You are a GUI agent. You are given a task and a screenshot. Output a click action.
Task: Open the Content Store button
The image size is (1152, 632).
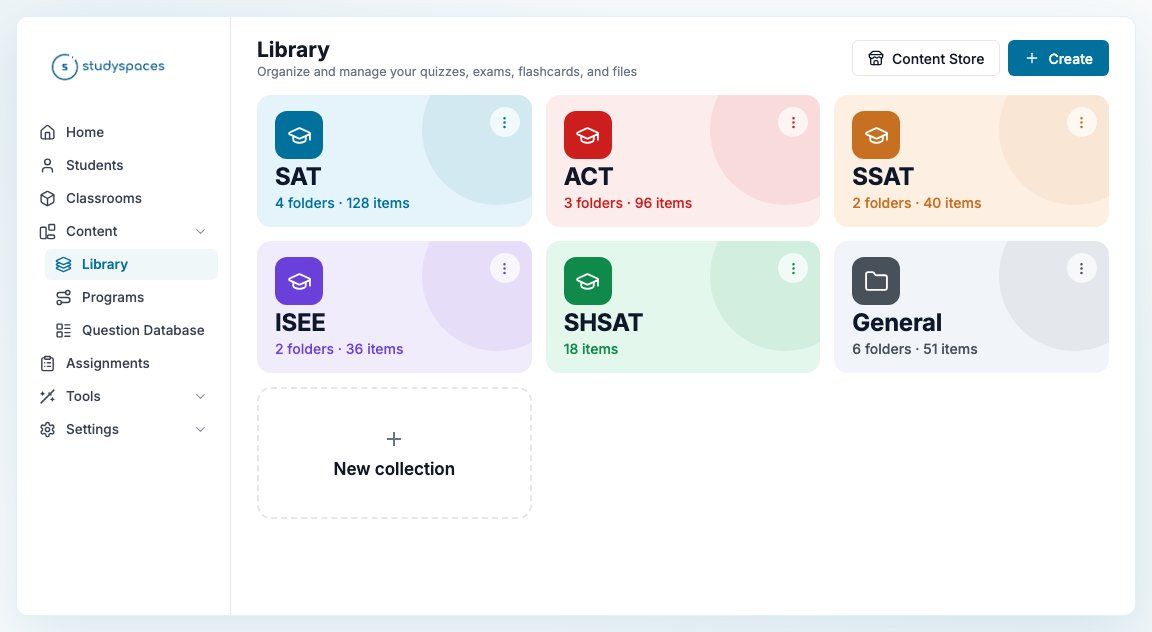point(926,58)
